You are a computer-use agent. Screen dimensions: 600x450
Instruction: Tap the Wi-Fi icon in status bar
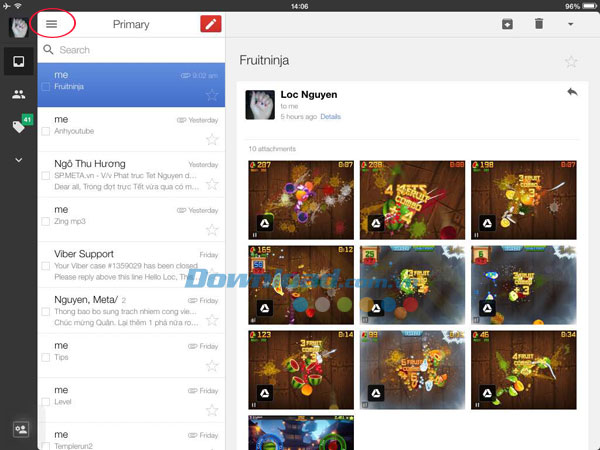pos(18,6)
